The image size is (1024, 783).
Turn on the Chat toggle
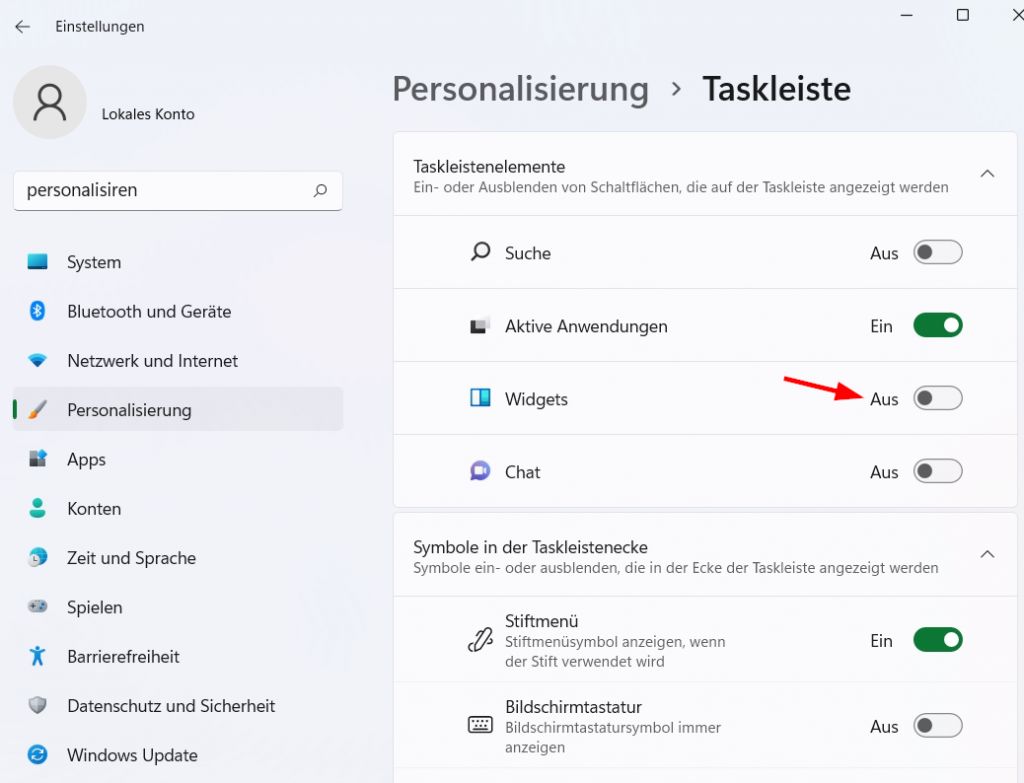point(937,471)
